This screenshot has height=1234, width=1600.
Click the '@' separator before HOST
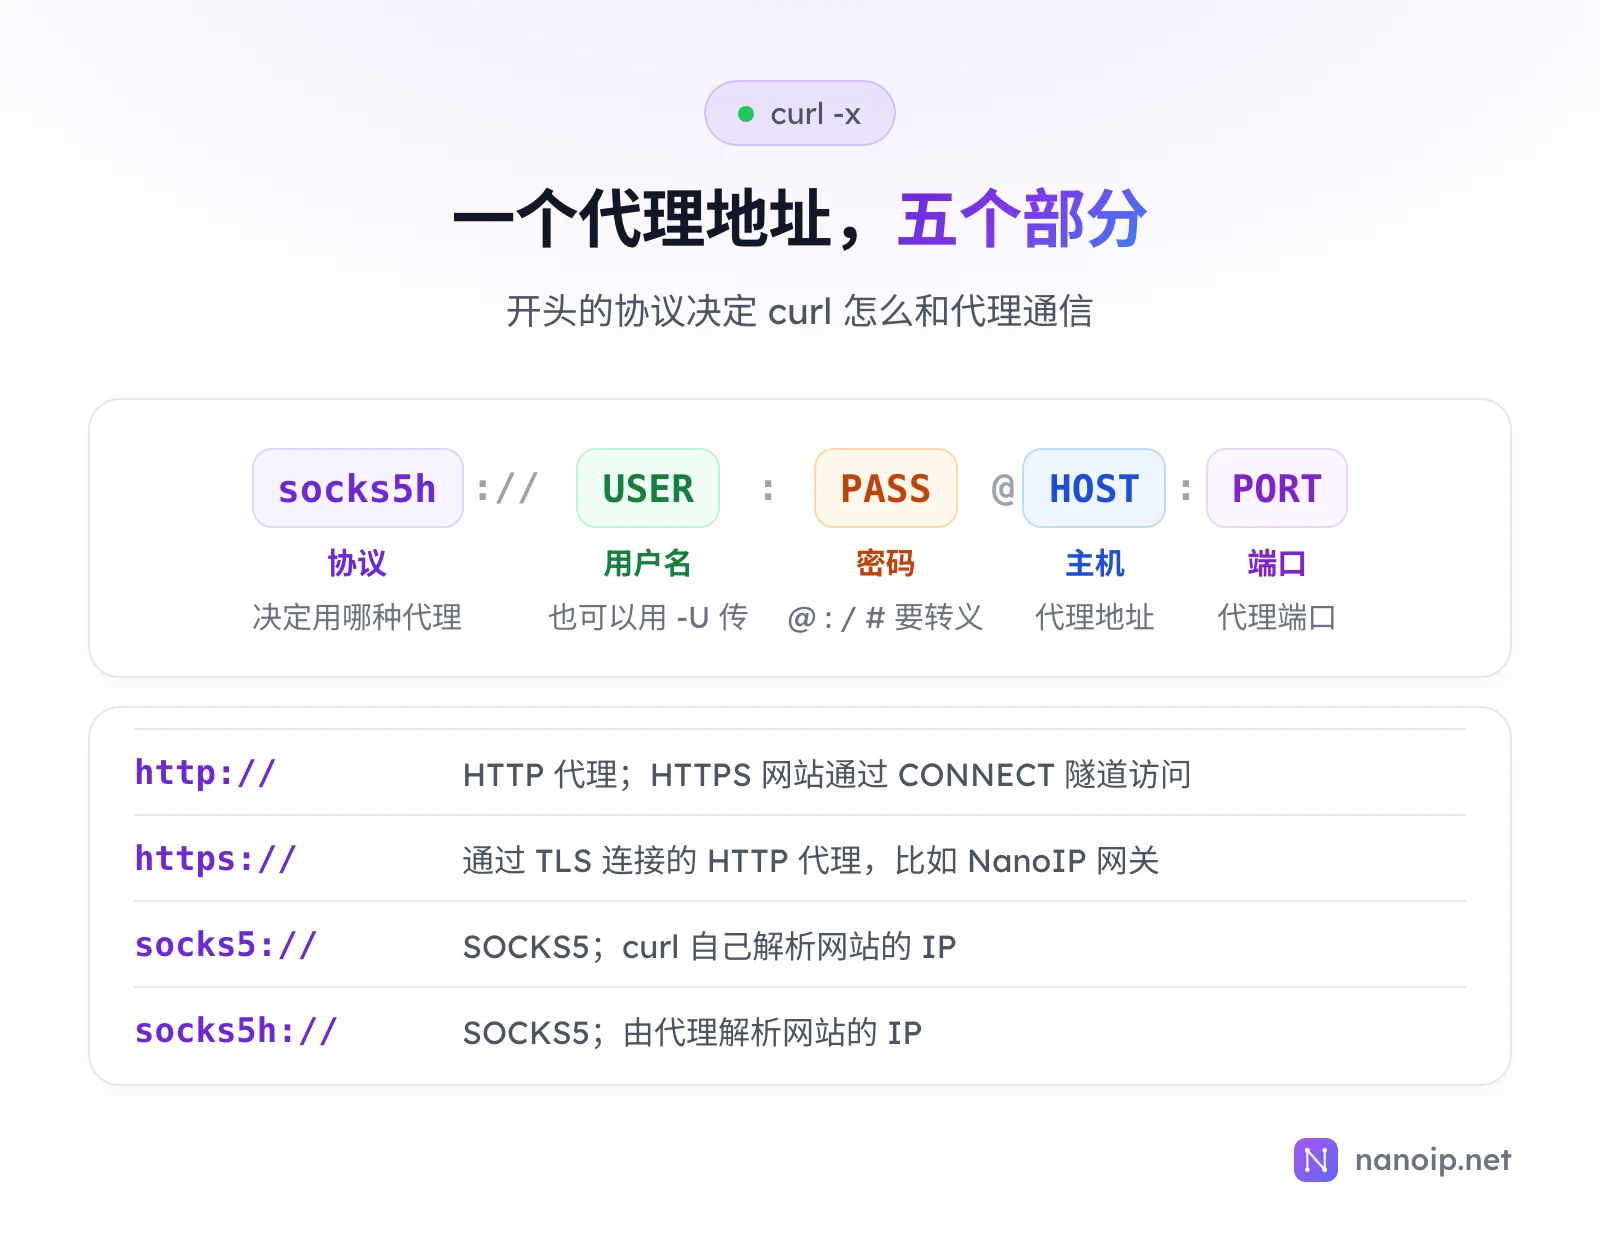tap(1003, 488)
